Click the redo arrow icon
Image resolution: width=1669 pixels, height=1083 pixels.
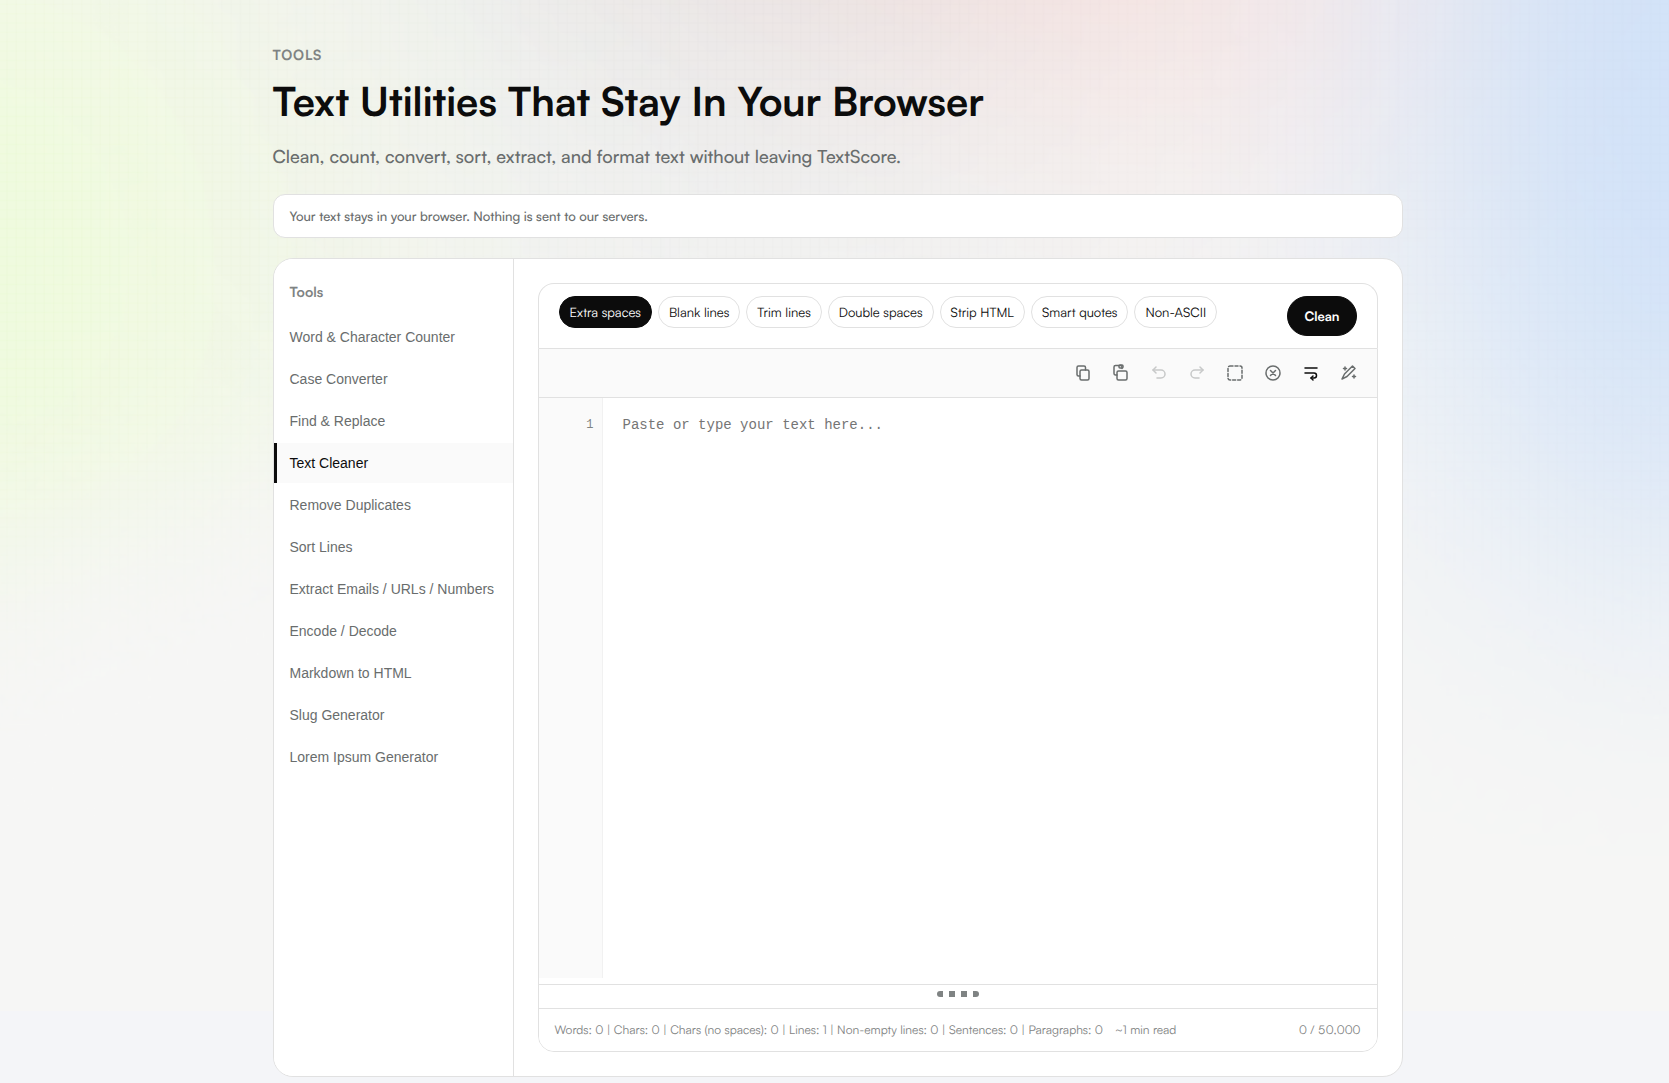(x=1196, y=373)
